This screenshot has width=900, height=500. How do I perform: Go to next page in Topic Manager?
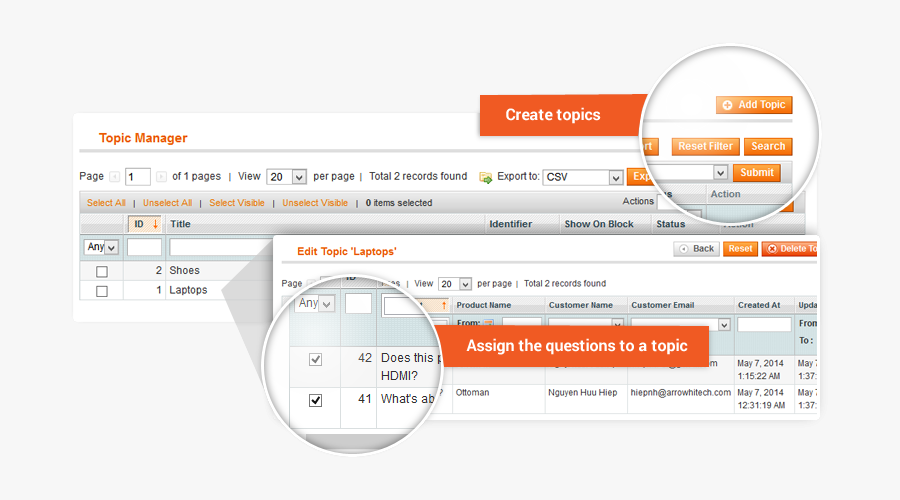point(161,177)
